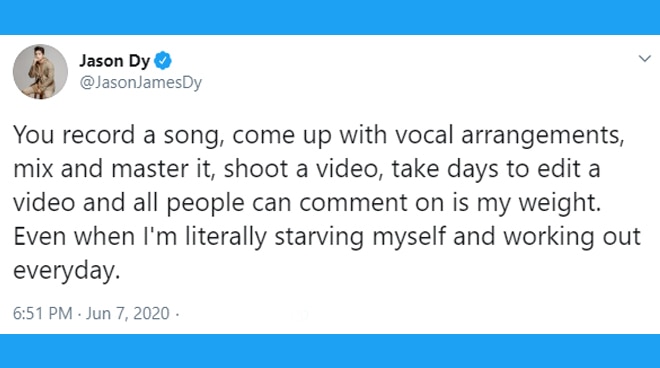Click the tweet line starting 'You record a song'
The width and height of the screenshot is (660, 368).
319,136
